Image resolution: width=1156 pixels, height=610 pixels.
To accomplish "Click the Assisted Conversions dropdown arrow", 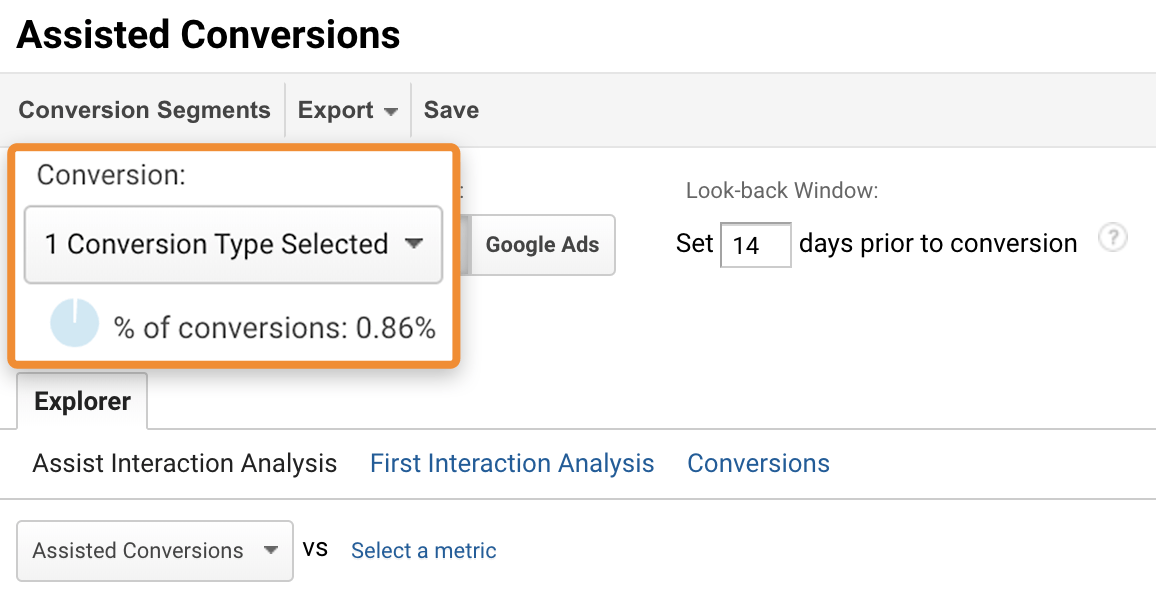I will pos(269,551).
